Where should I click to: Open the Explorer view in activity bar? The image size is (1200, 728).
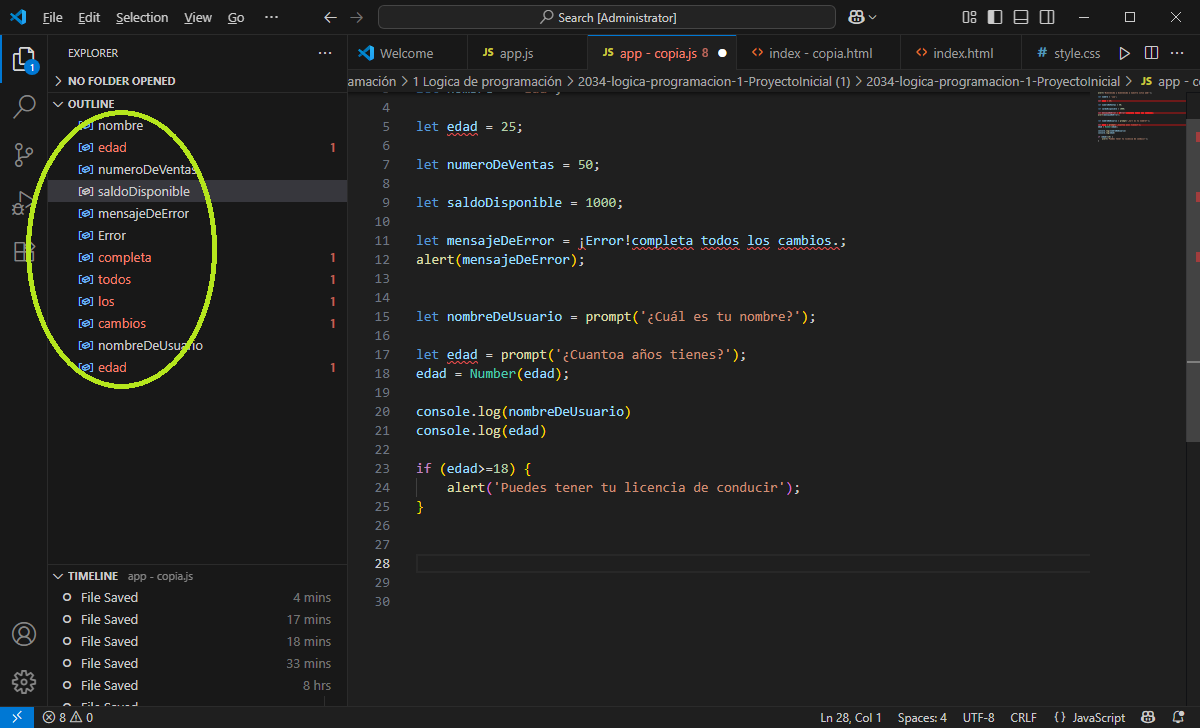pos(24,59)
